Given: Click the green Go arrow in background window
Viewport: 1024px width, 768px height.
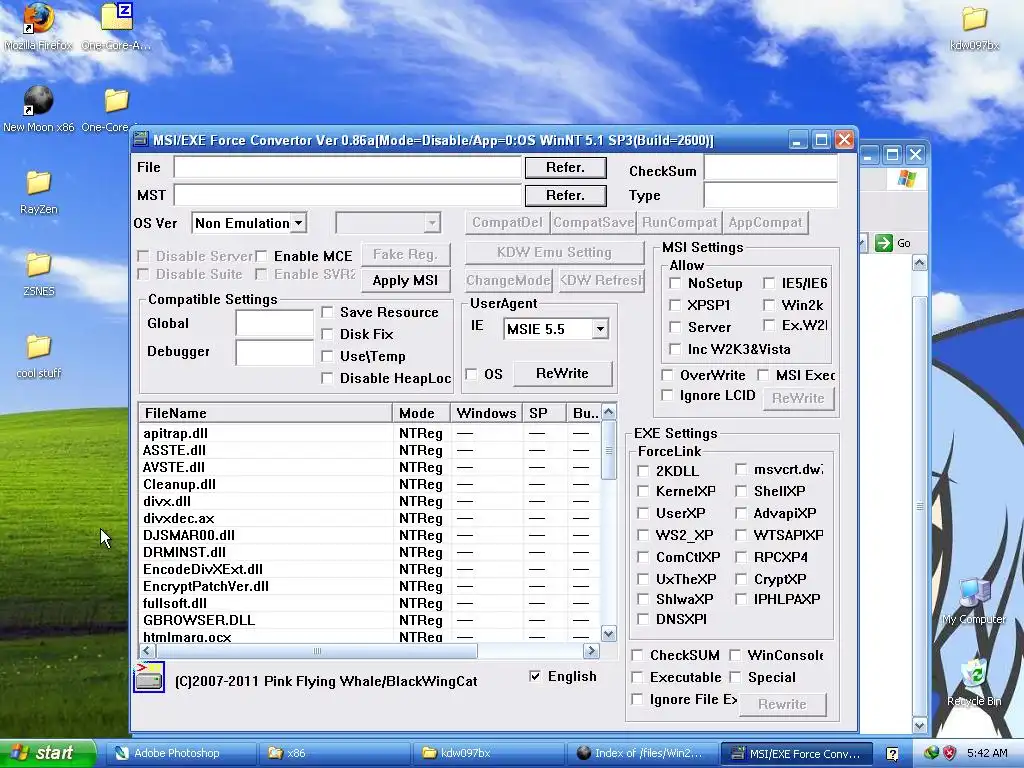Looking at the screenshot, I should pyautogui.click(x=883, y=243).
